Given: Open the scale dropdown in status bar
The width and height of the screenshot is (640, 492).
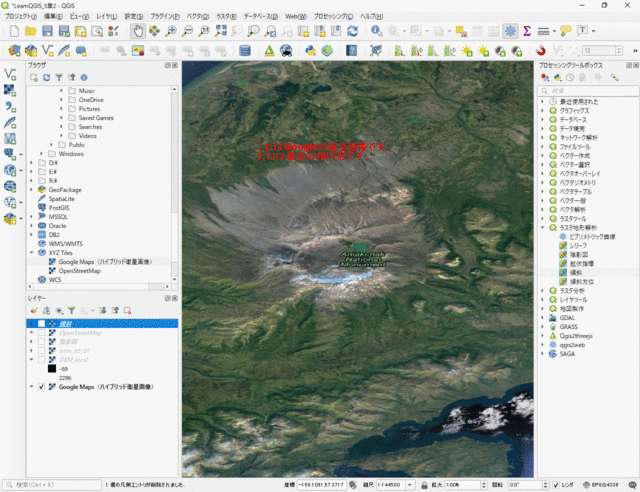Looking at the screenshot, I should tap(410, 485).
